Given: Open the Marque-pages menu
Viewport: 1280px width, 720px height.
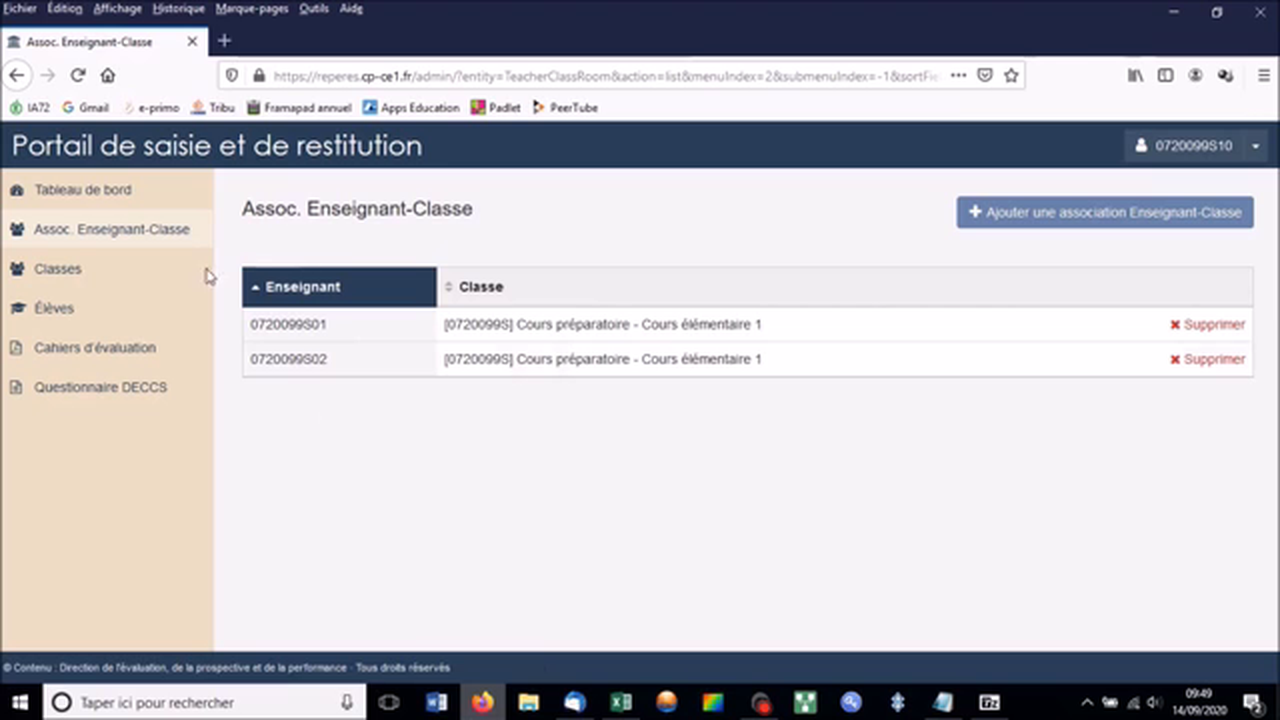Looking at the screenshot, I should click(251, 8).
